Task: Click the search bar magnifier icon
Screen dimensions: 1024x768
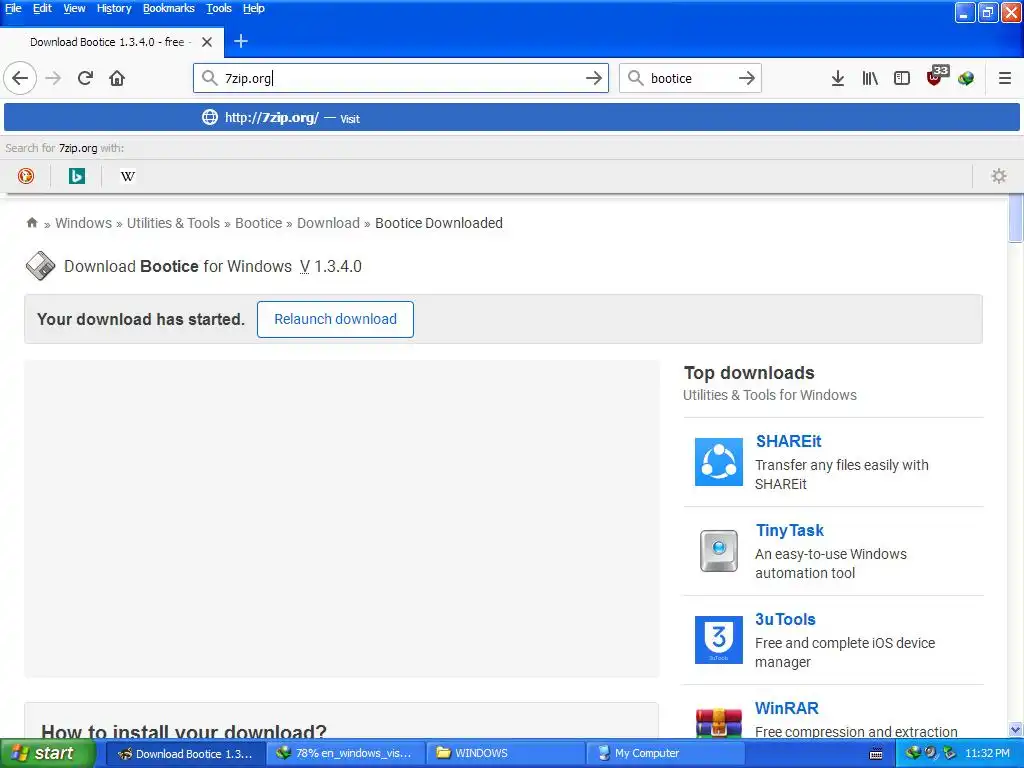Action: [635, 78]
